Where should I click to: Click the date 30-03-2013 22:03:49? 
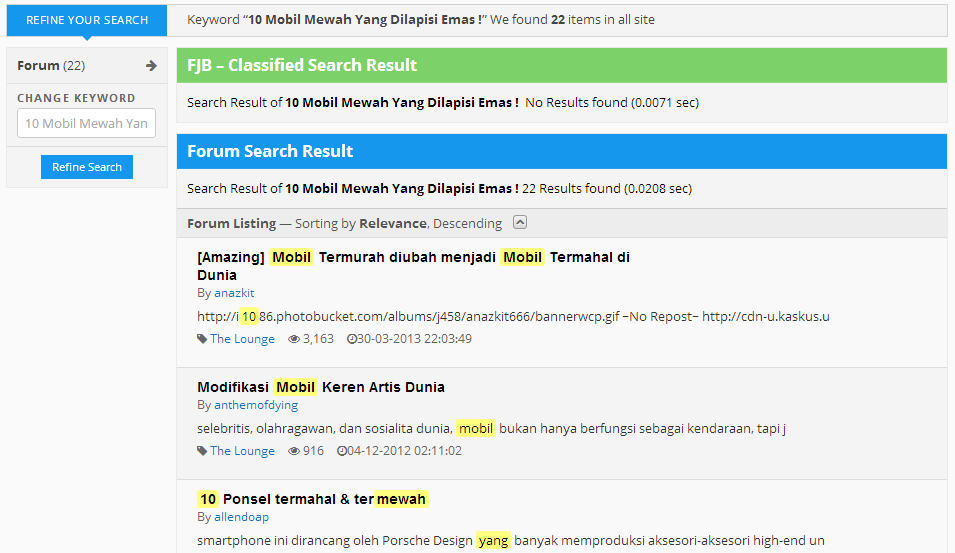[414, 339]
